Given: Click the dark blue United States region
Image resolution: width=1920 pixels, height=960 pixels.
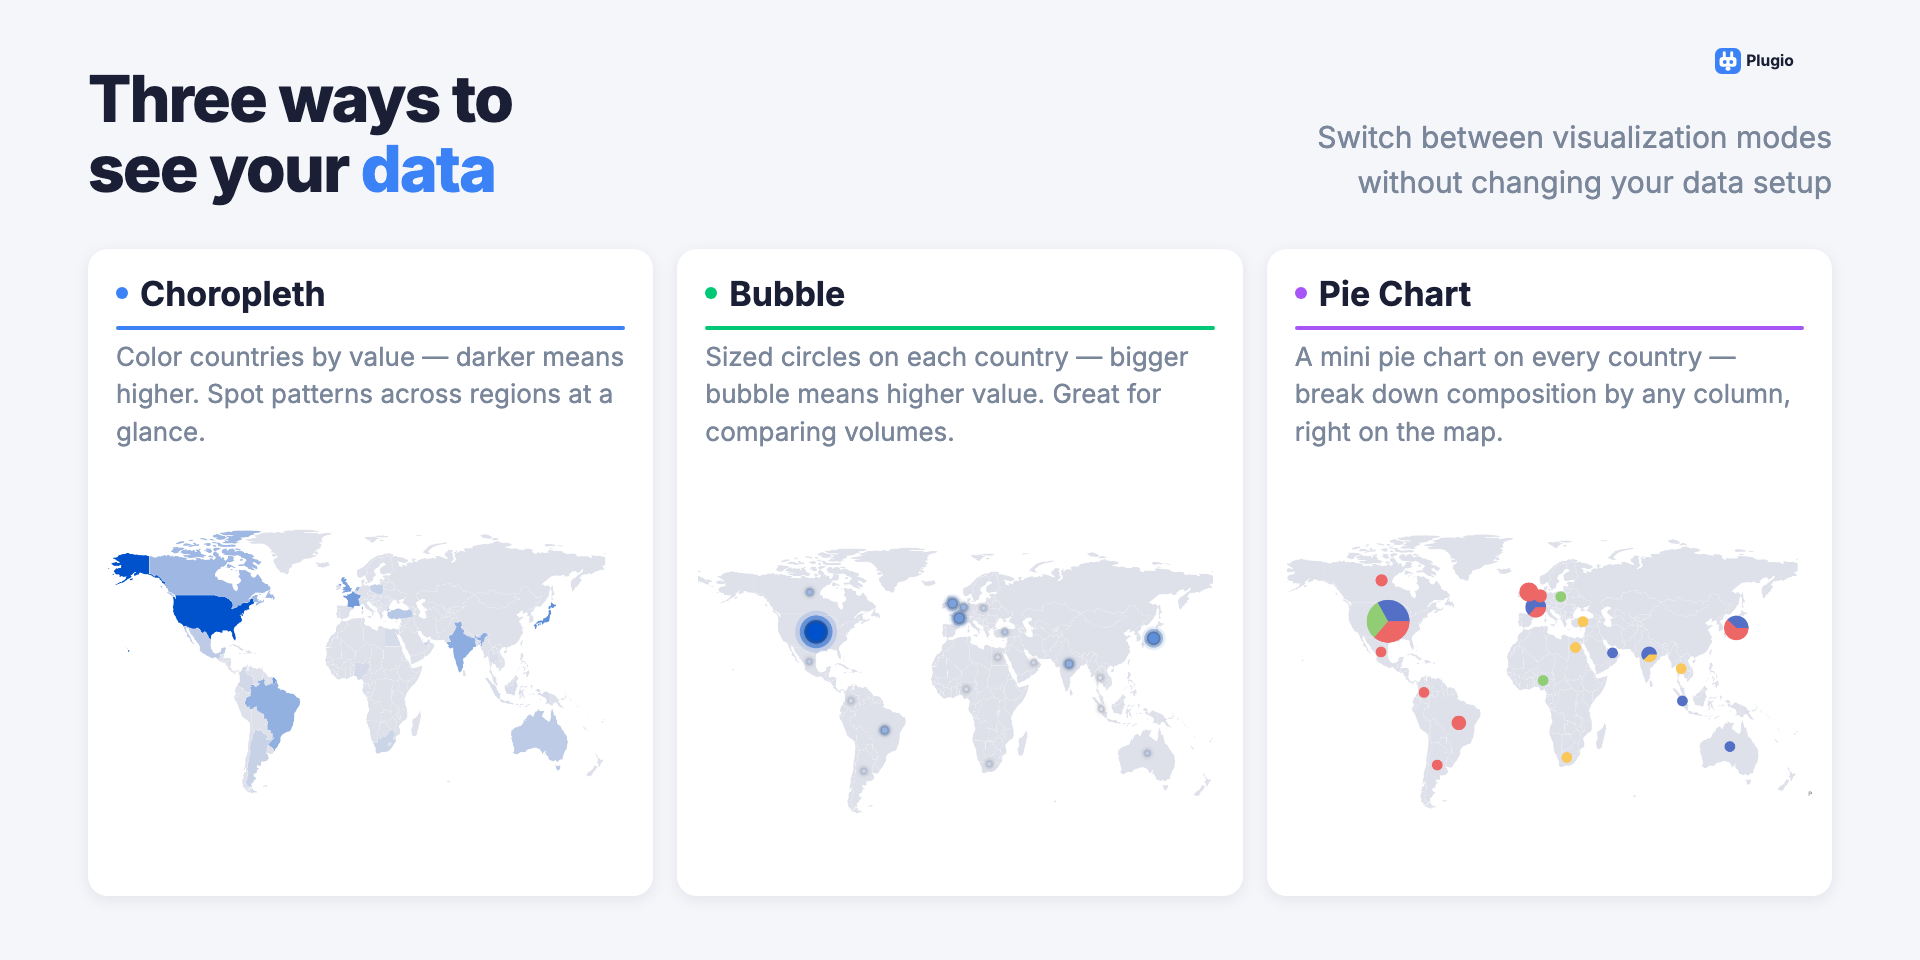Looking at the screenshot, I should click(210, 612).
